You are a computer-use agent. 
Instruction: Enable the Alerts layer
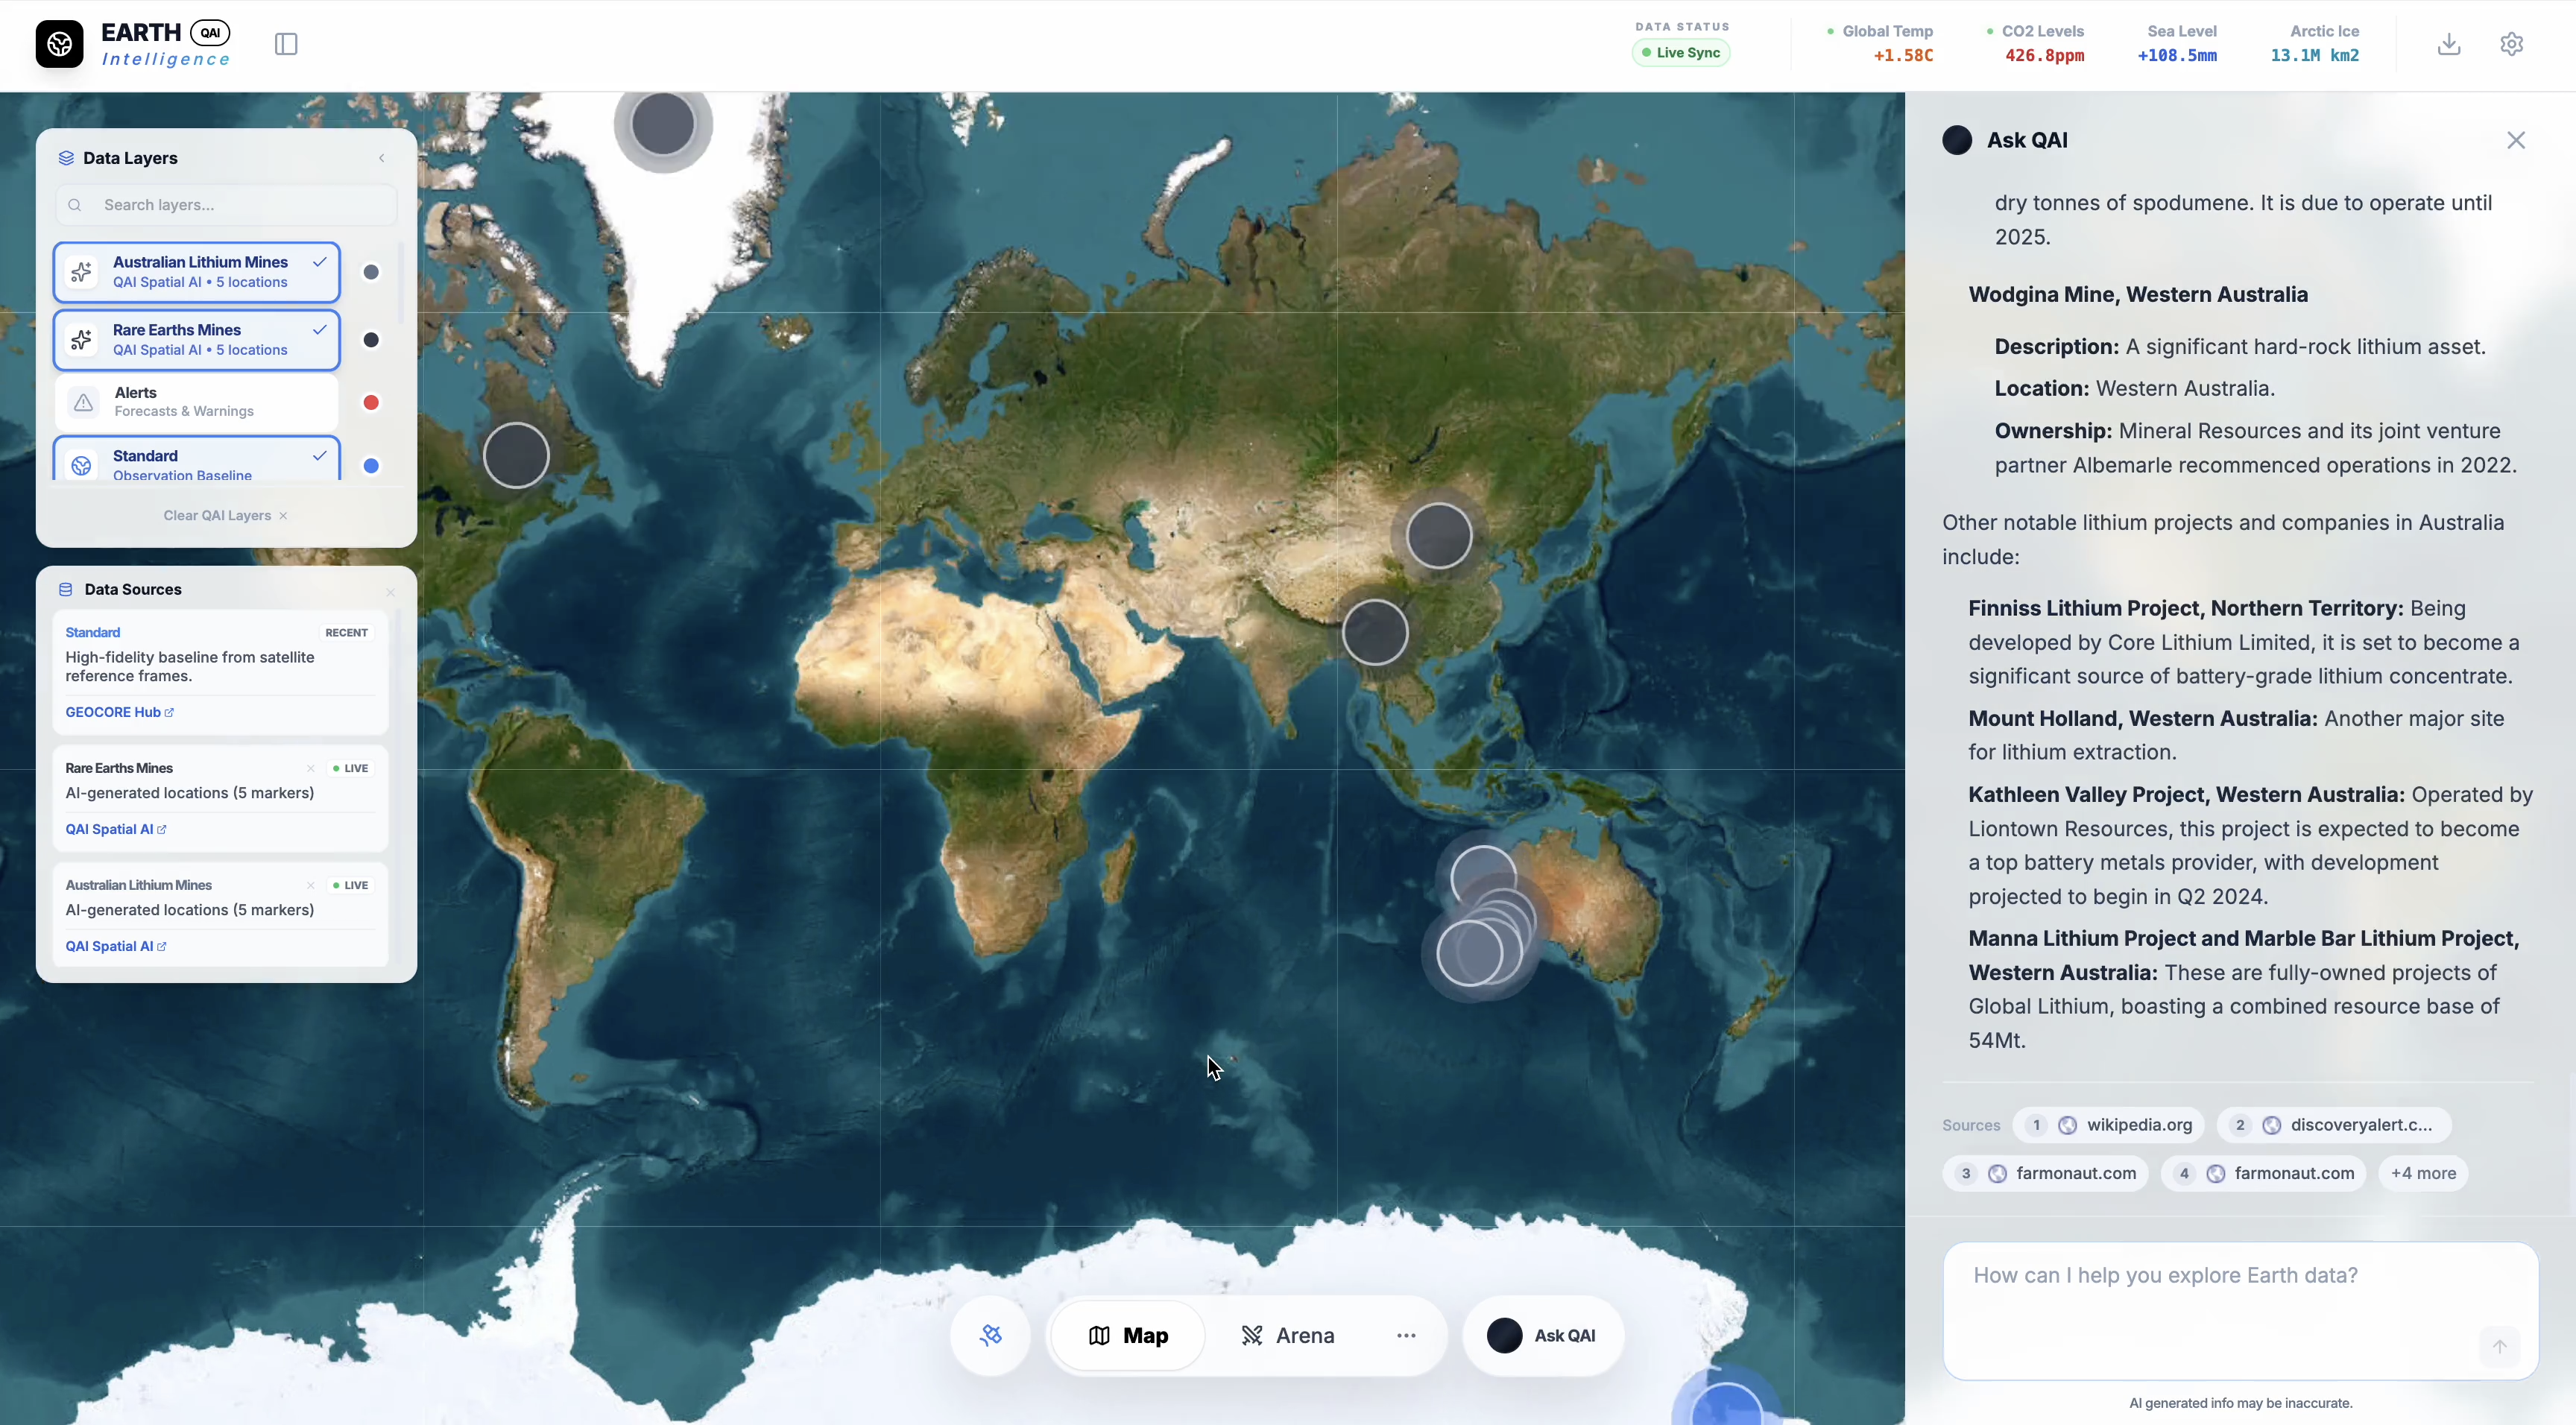pos(197,402)
